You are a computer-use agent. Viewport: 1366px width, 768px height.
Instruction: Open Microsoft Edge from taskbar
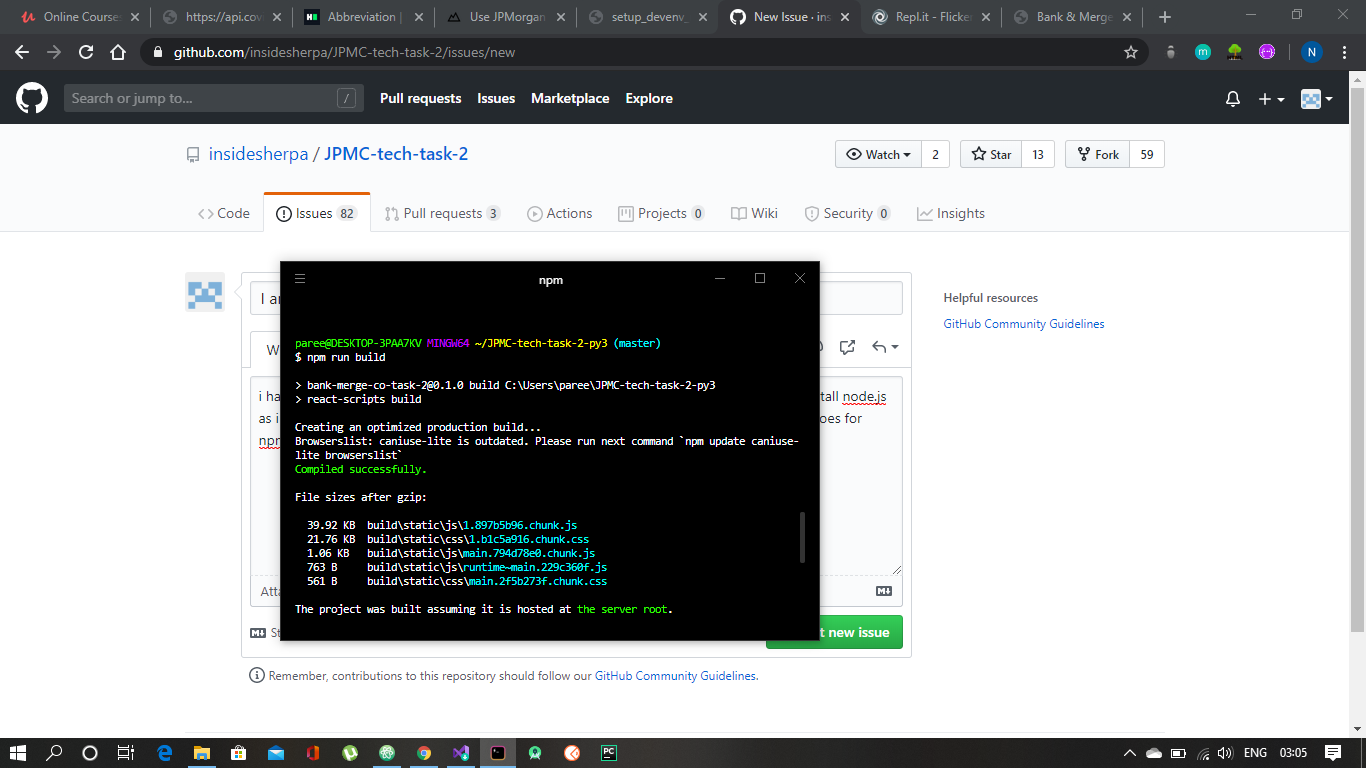(x=165, y=752)
